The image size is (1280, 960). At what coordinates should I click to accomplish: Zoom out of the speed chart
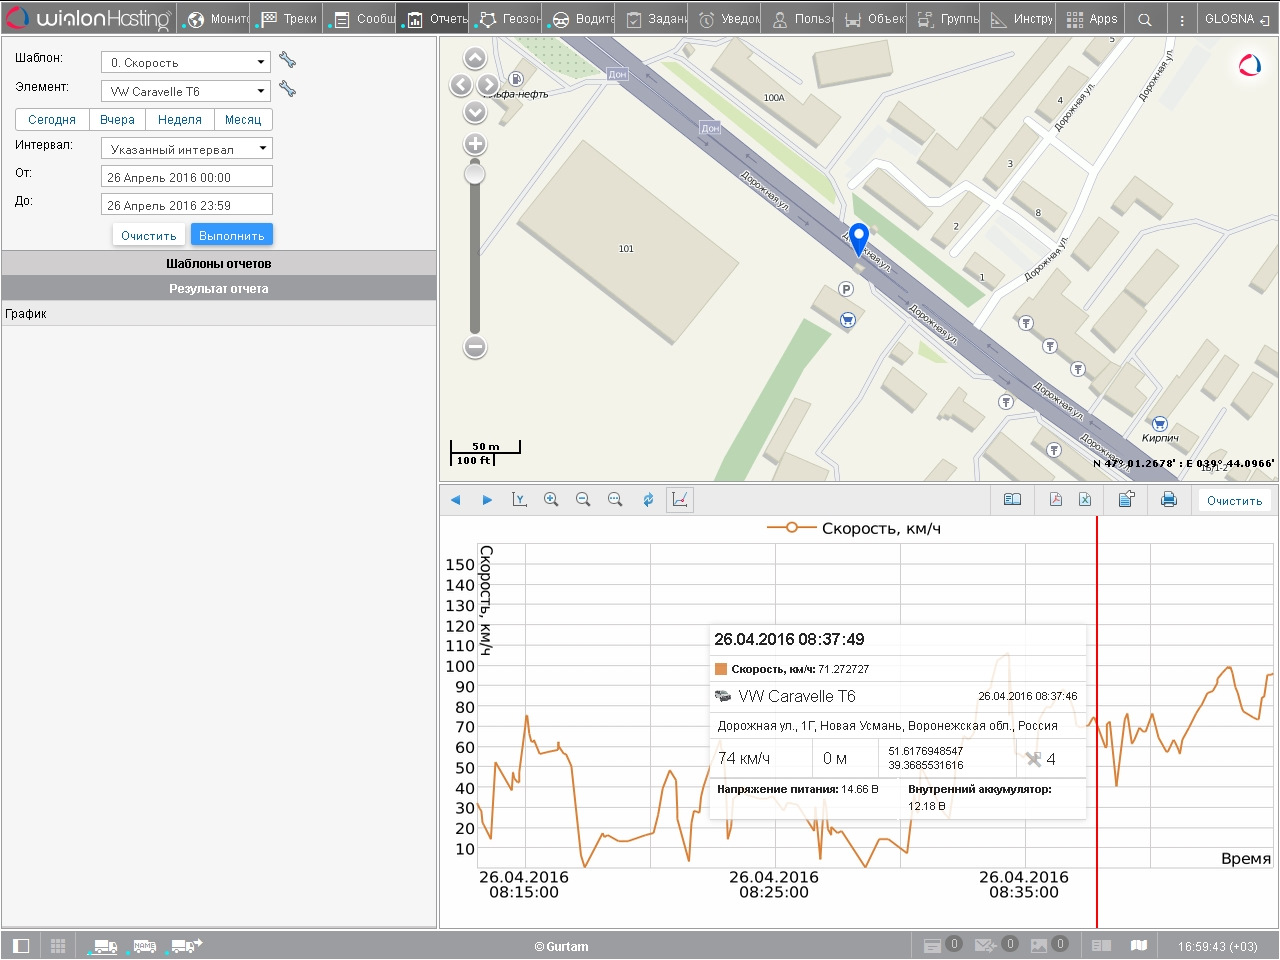583,500
